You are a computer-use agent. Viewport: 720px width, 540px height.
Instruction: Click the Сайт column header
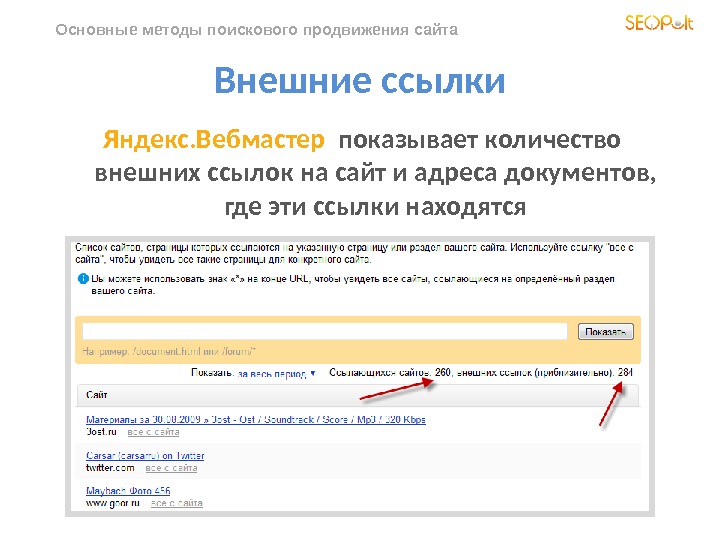(96, 395)
